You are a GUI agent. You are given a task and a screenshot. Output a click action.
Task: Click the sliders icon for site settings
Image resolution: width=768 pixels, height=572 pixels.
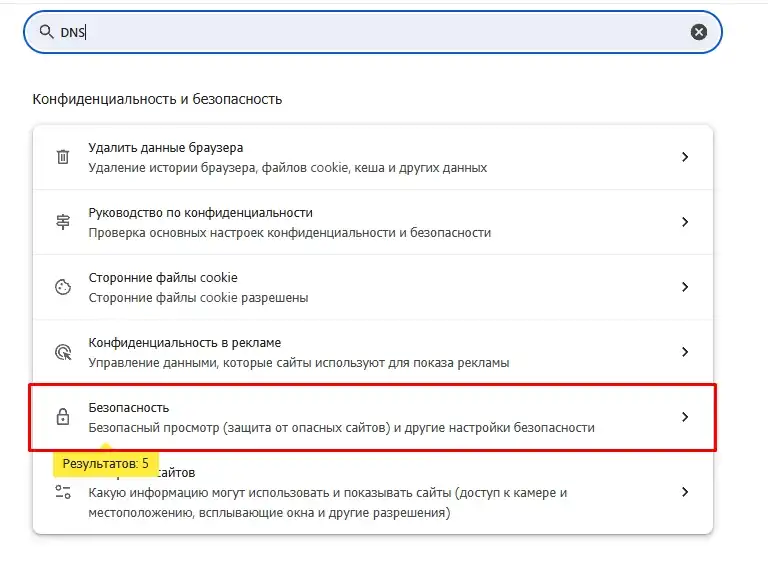63,492
